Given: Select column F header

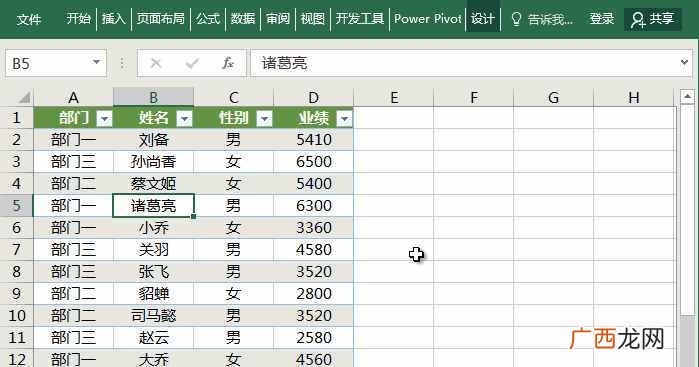Looking at the screenshot, I should [x=474, y=97].
